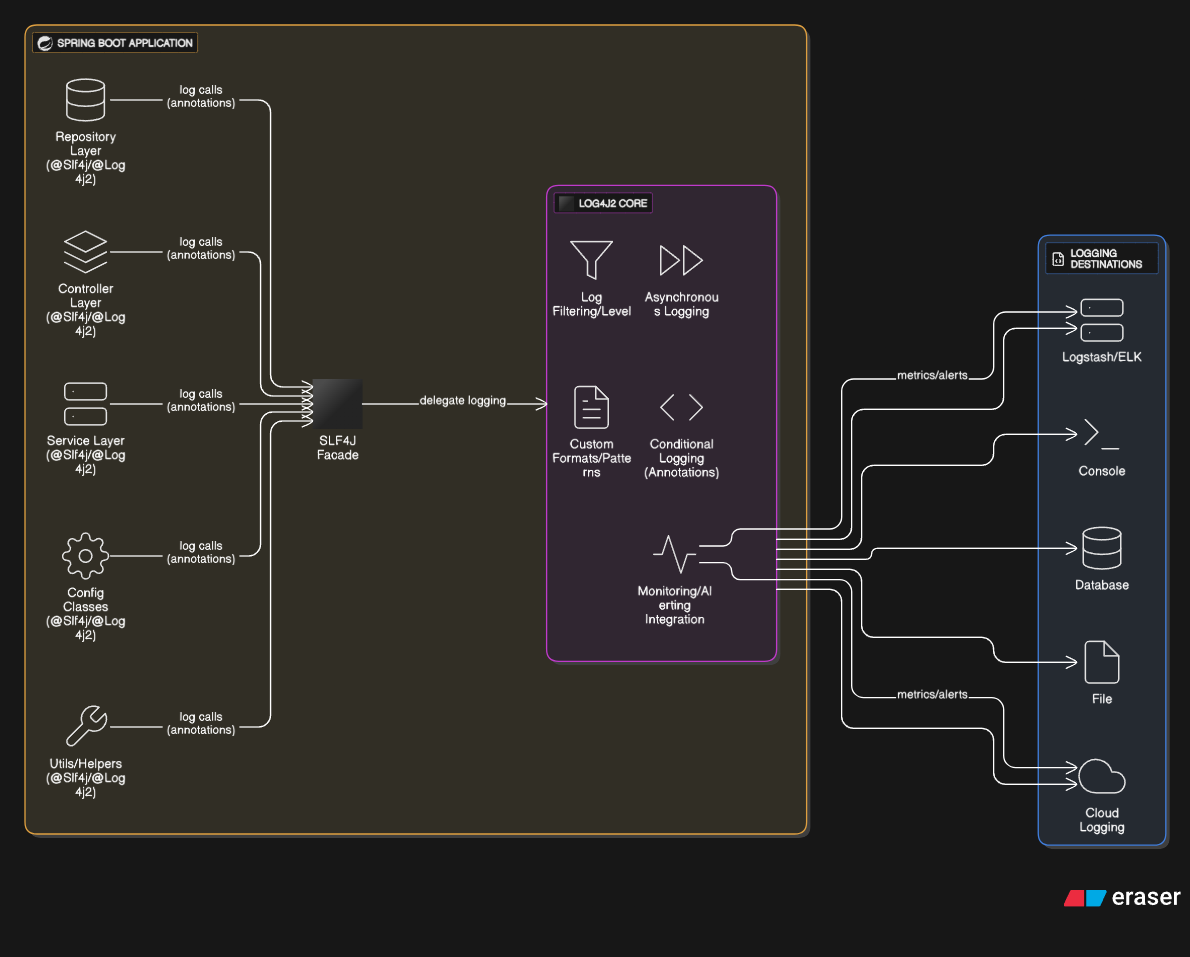The height and width of the screenshot is (957, 1190).
Task: Click the Spring Boot Application group label
Action: point(115,43)
